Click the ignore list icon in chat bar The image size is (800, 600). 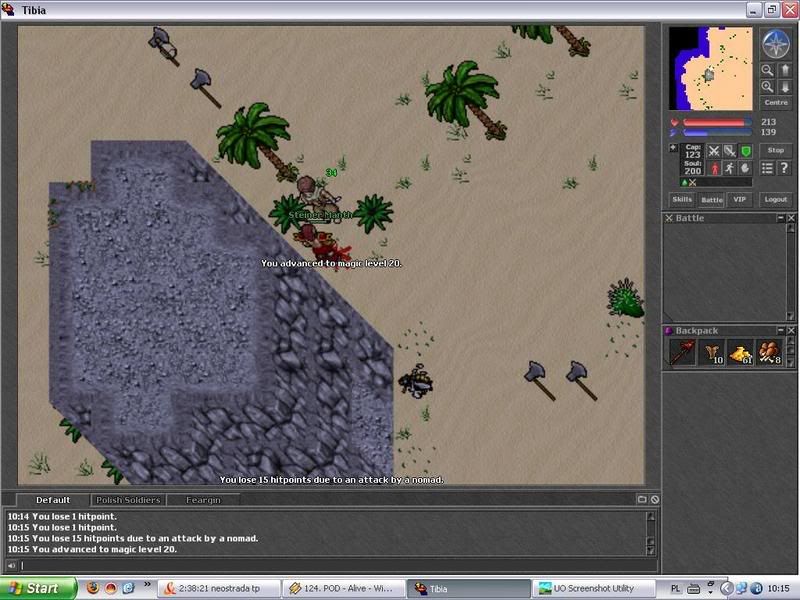pyautogui.click(x=655, y=499)
